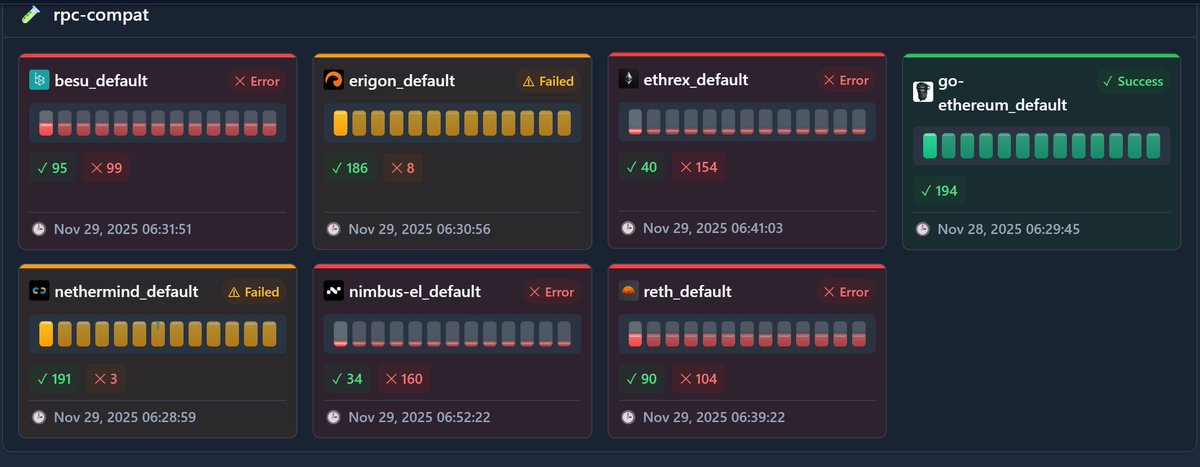Click timestamp Nov 29, 2025 06:39:22

[x=713, y=417]
